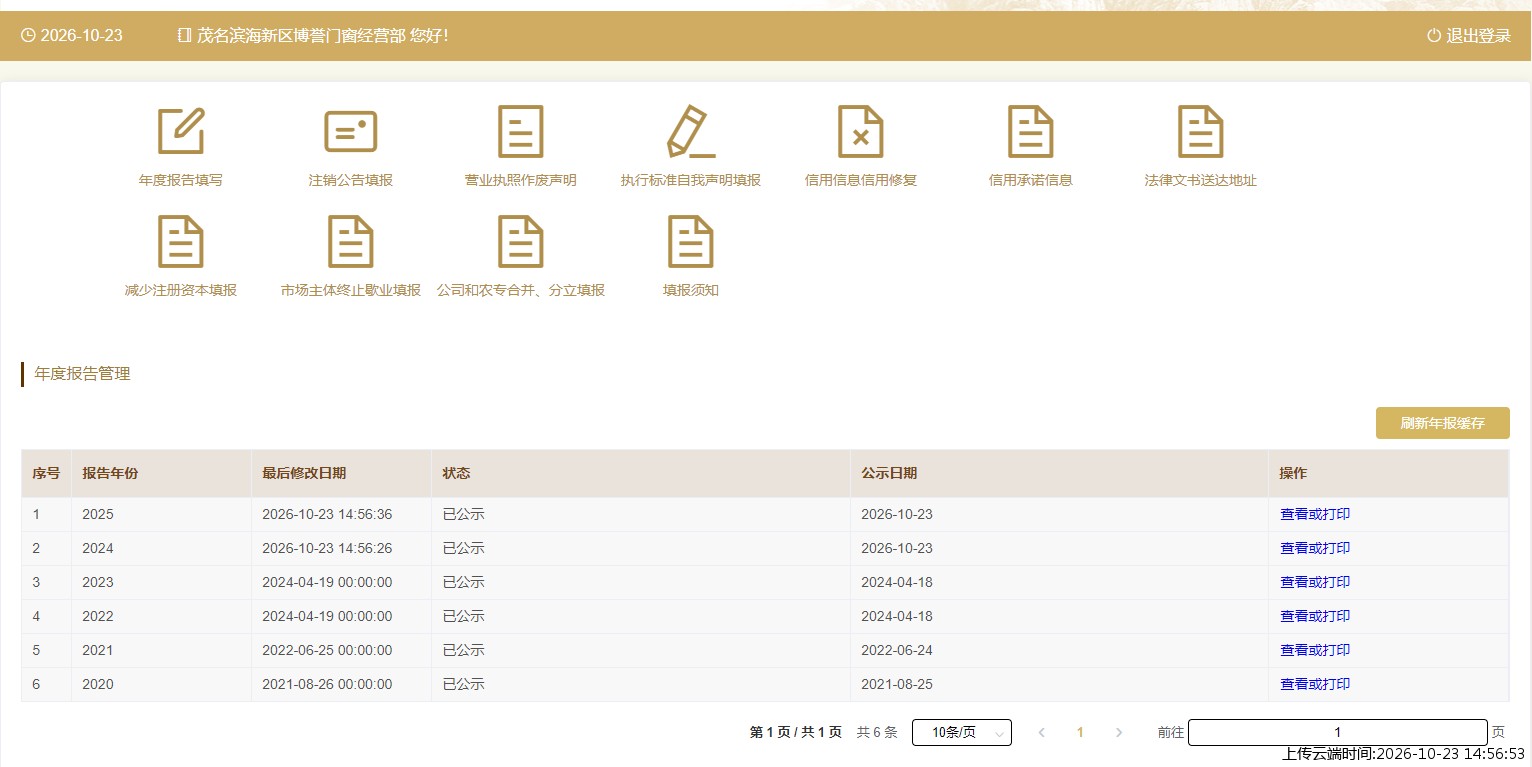Viewport: 1532px width, 767px height.
Task: Go to next page with right chevron
Action: 1119,733
